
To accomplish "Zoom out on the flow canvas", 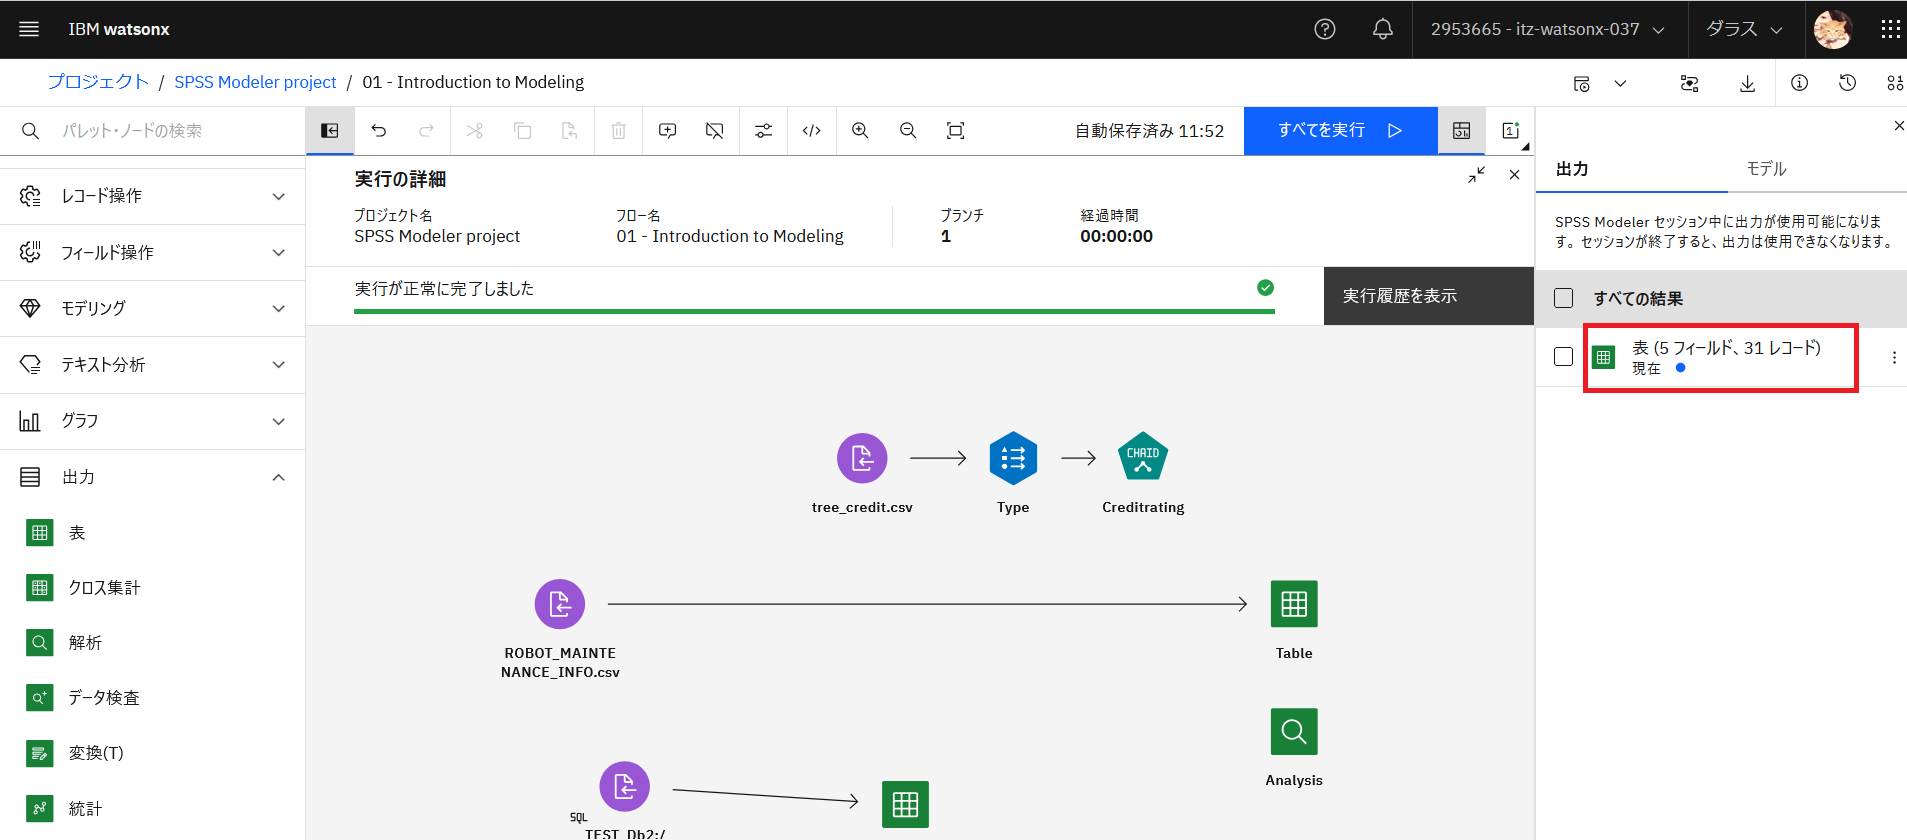I will [x=908, y=131].
